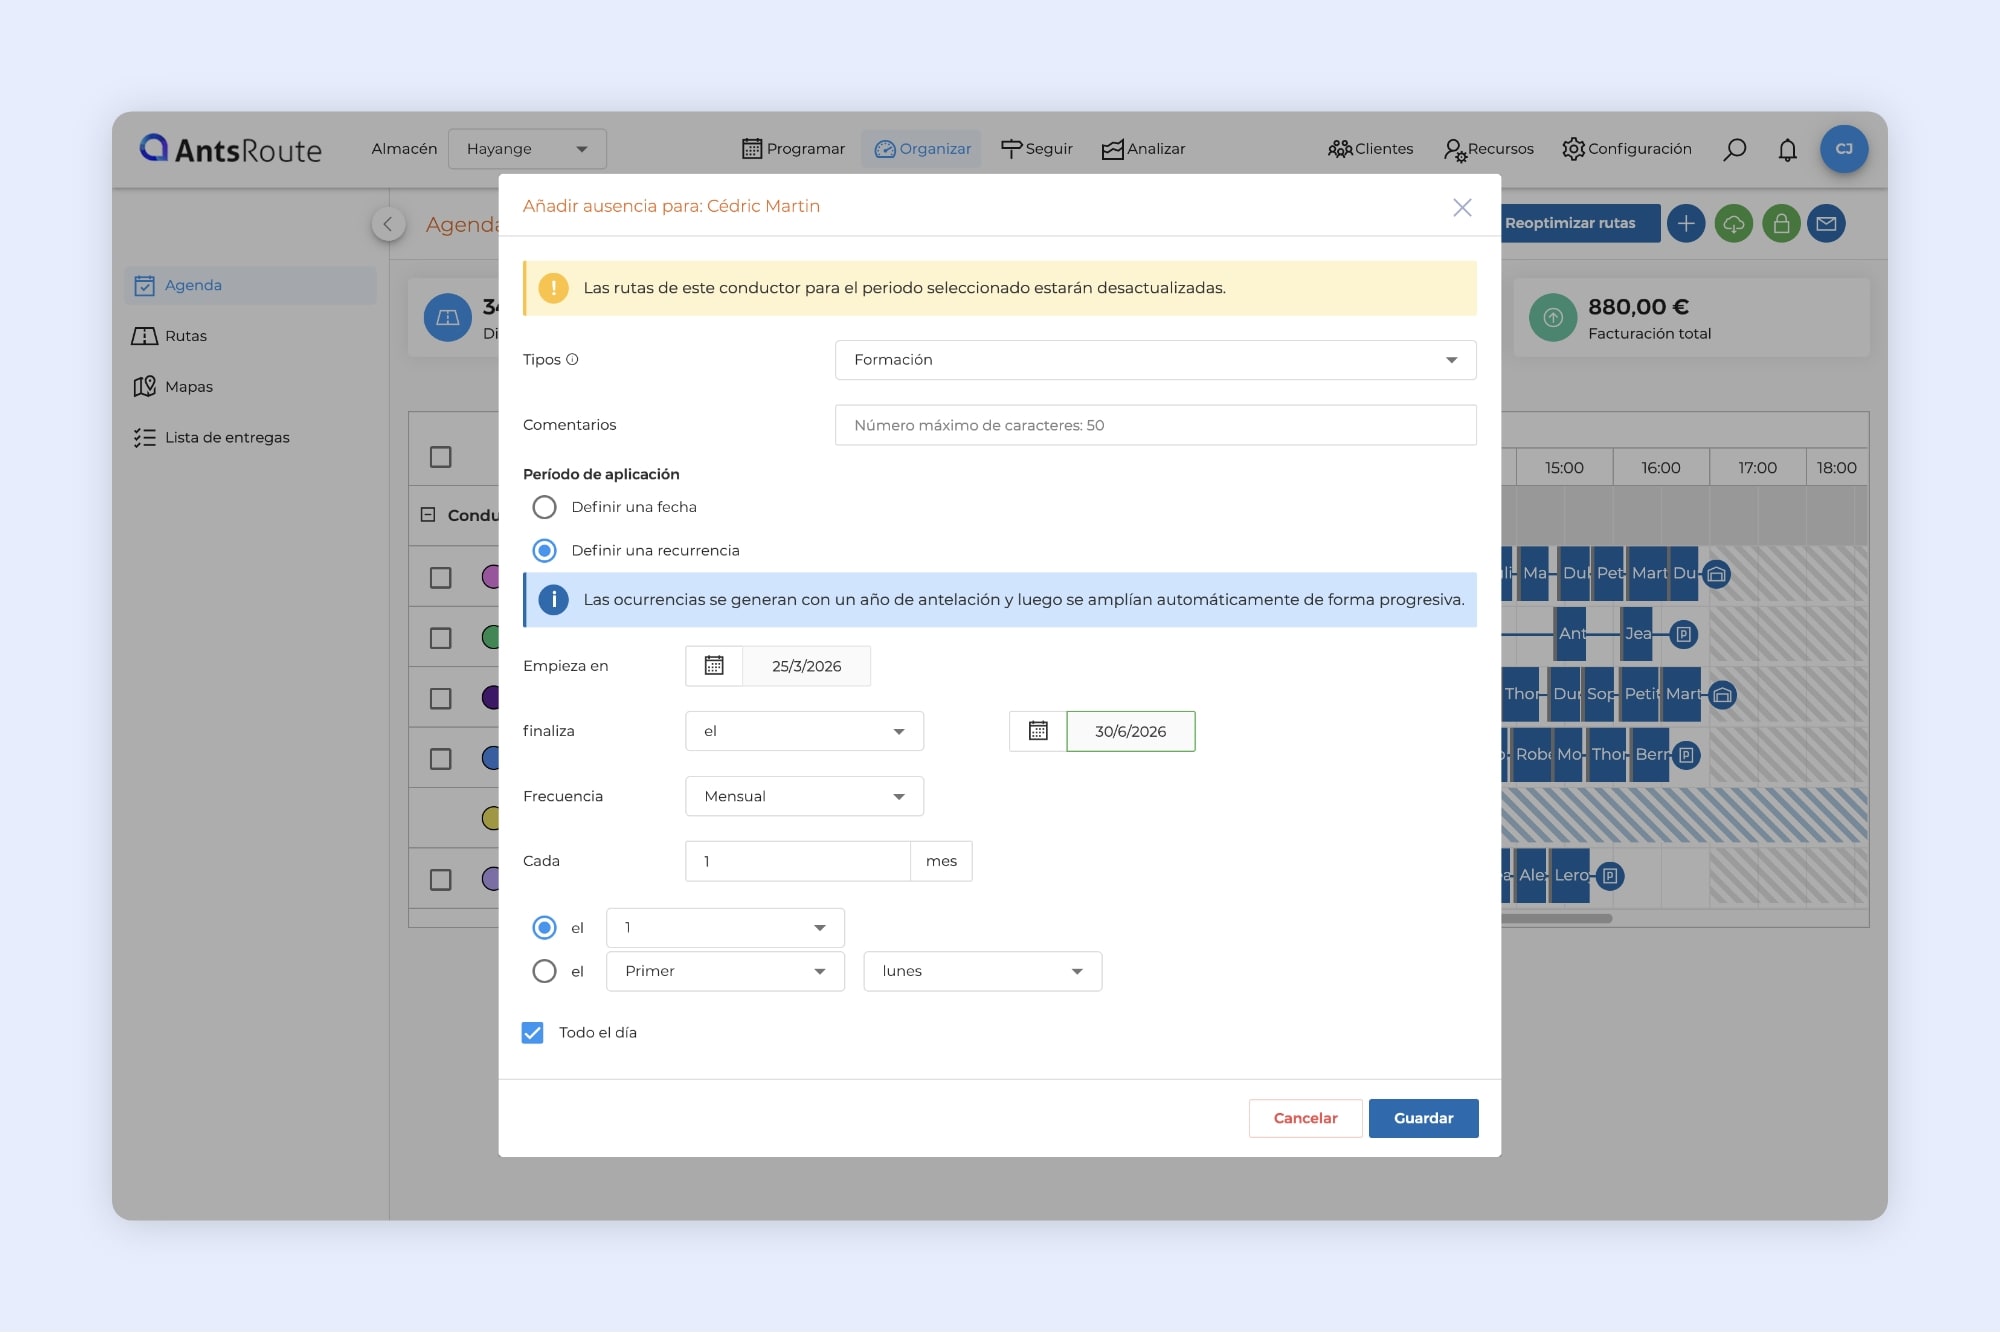Open the weekday dropdown showing lunes
The image size is (2000, 1333).
tap(982, 971)
